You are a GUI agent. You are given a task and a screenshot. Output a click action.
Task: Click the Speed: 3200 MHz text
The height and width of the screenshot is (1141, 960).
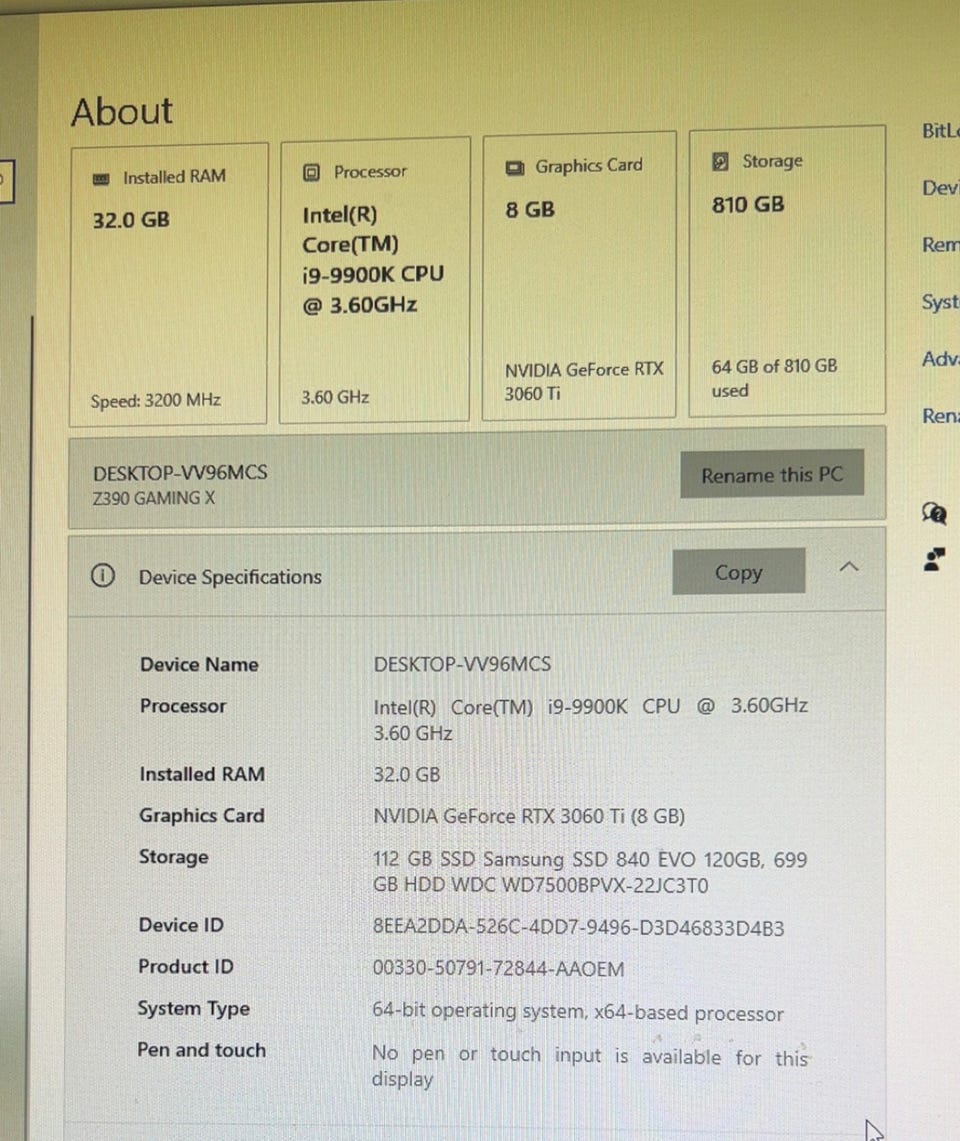click(x=156, y=400)
